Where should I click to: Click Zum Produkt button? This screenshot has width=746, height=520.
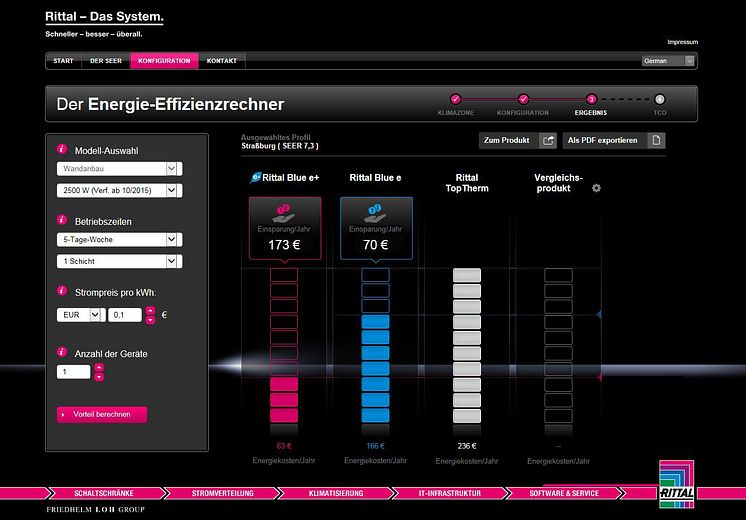518,140
